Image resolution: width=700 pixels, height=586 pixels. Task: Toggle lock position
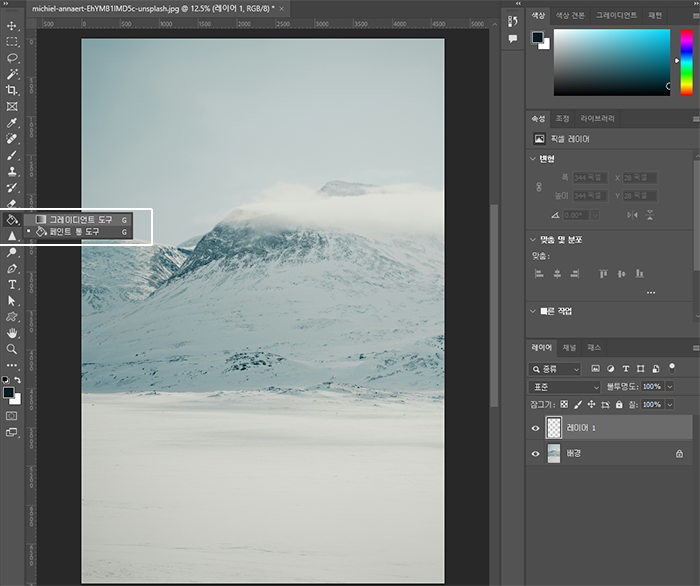(x=592, y=404)
